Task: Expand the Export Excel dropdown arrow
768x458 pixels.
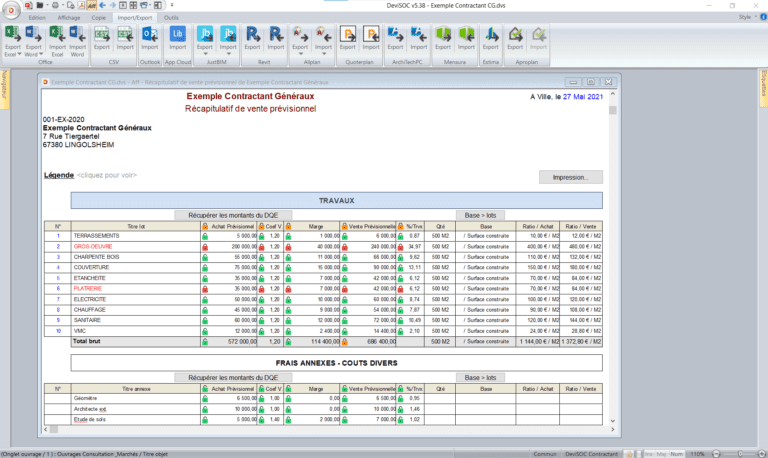Action: pos(19,54)
